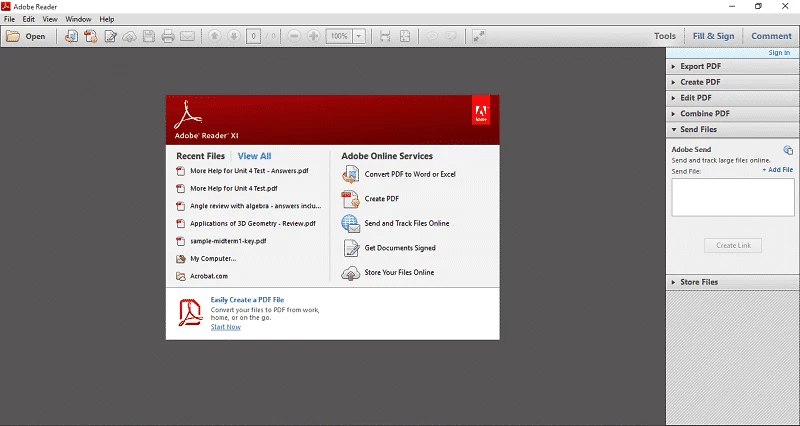This screenshot has height=426, width=800.
Task: Open the Fill & Sign pane
Action: [713, 36]
